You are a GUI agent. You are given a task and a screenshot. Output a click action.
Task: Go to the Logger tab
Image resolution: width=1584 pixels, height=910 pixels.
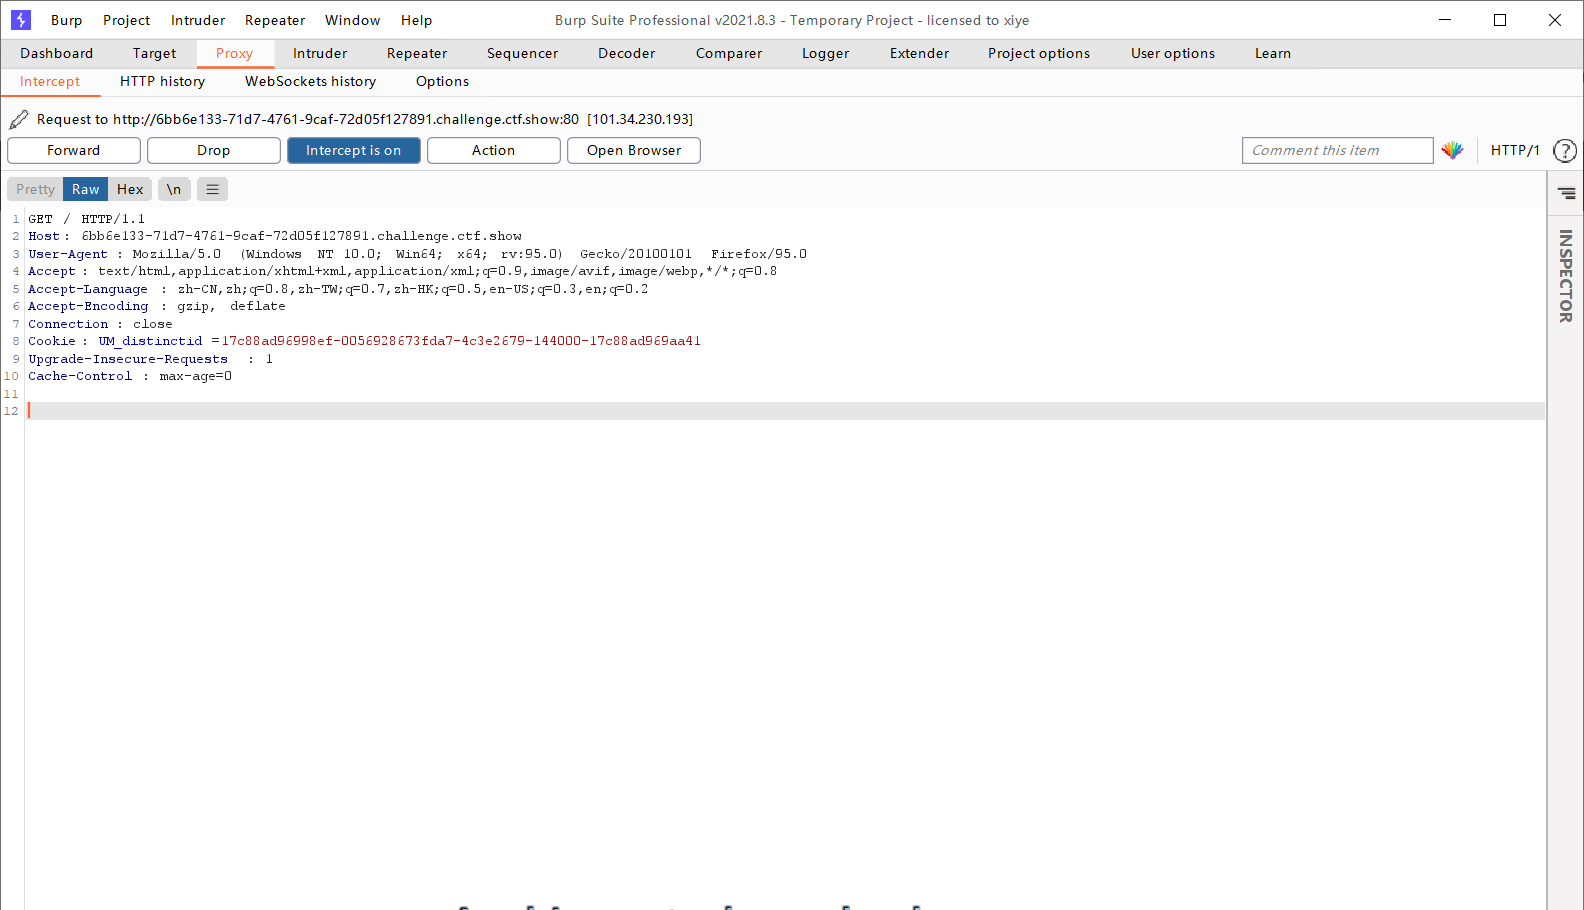point(825,53)
